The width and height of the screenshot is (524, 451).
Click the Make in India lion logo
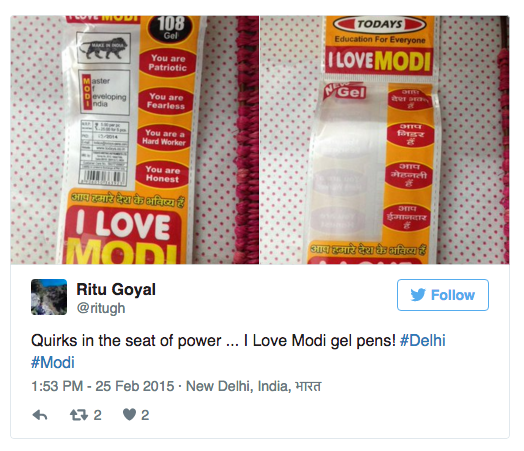pos(103,48)
